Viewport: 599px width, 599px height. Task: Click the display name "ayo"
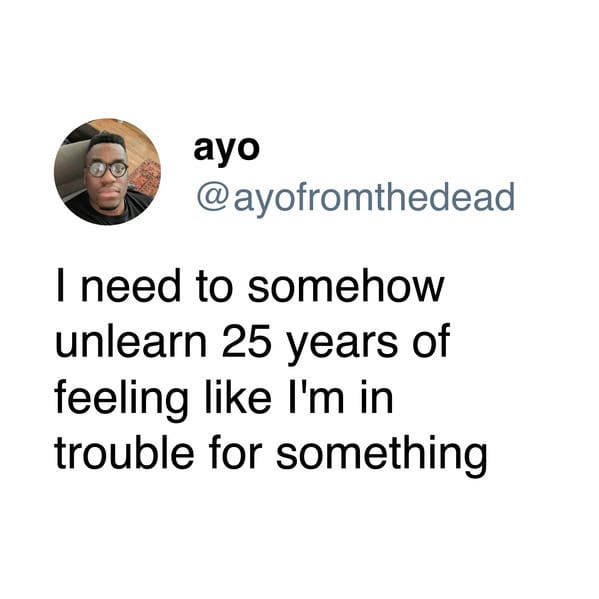[226, 149]
